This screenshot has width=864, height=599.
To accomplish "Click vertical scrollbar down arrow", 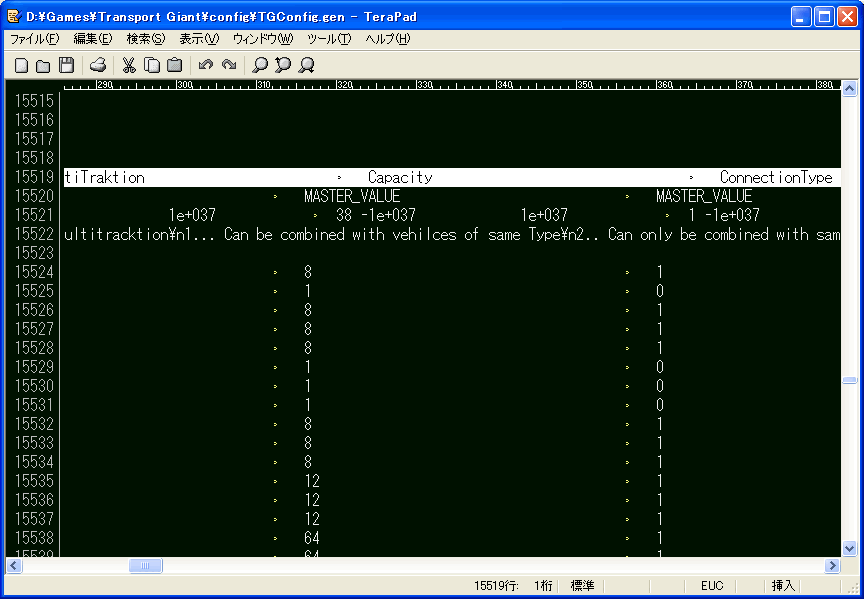I will (x=850, y=548).
